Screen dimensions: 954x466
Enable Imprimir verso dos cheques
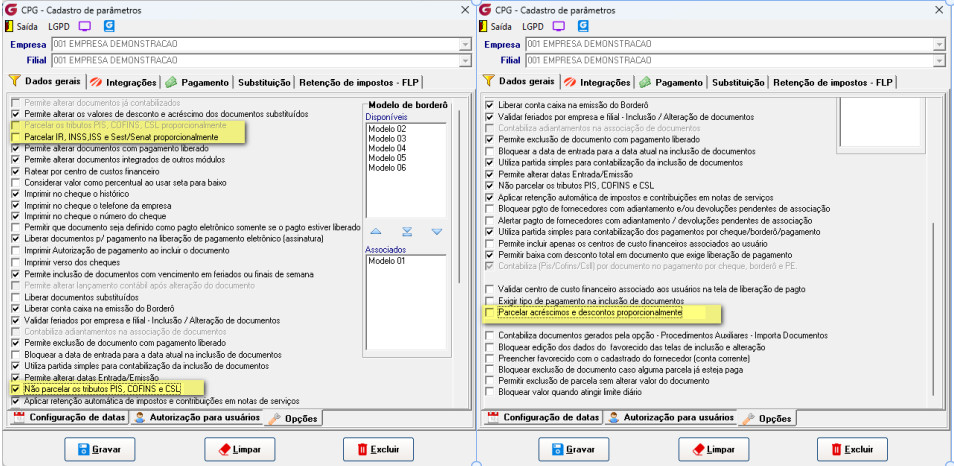(16, 263)
